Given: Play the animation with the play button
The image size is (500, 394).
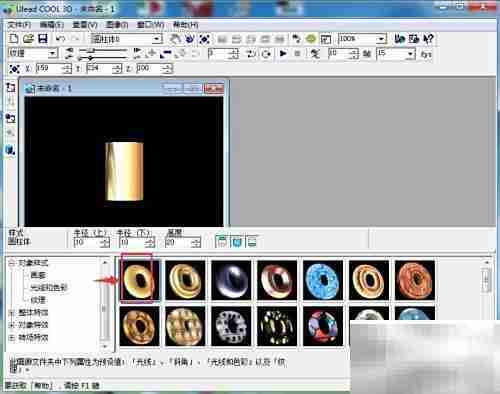Looking at the screenshot, I should pos(283,53).
